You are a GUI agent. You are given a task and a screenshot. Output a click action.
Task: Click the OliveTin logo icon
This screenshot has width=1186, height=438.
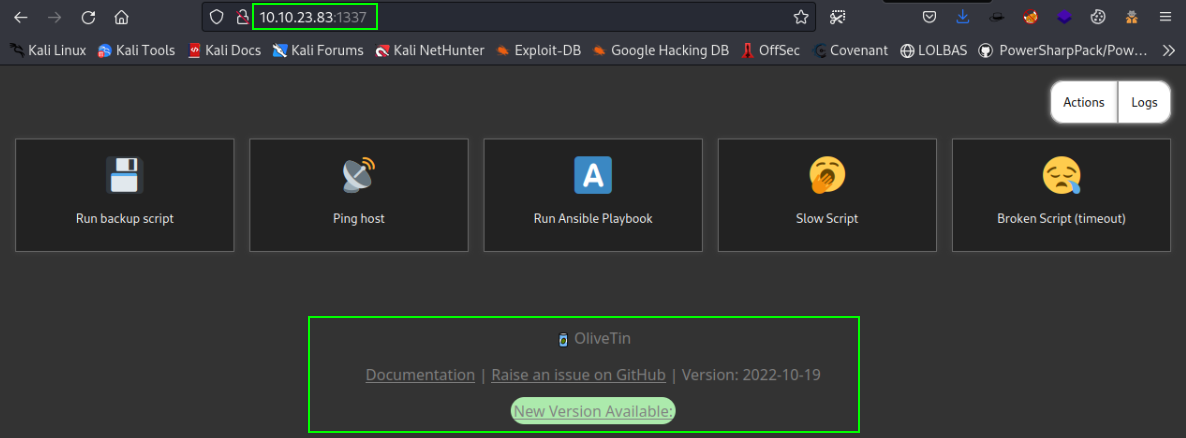pos(562,340)
